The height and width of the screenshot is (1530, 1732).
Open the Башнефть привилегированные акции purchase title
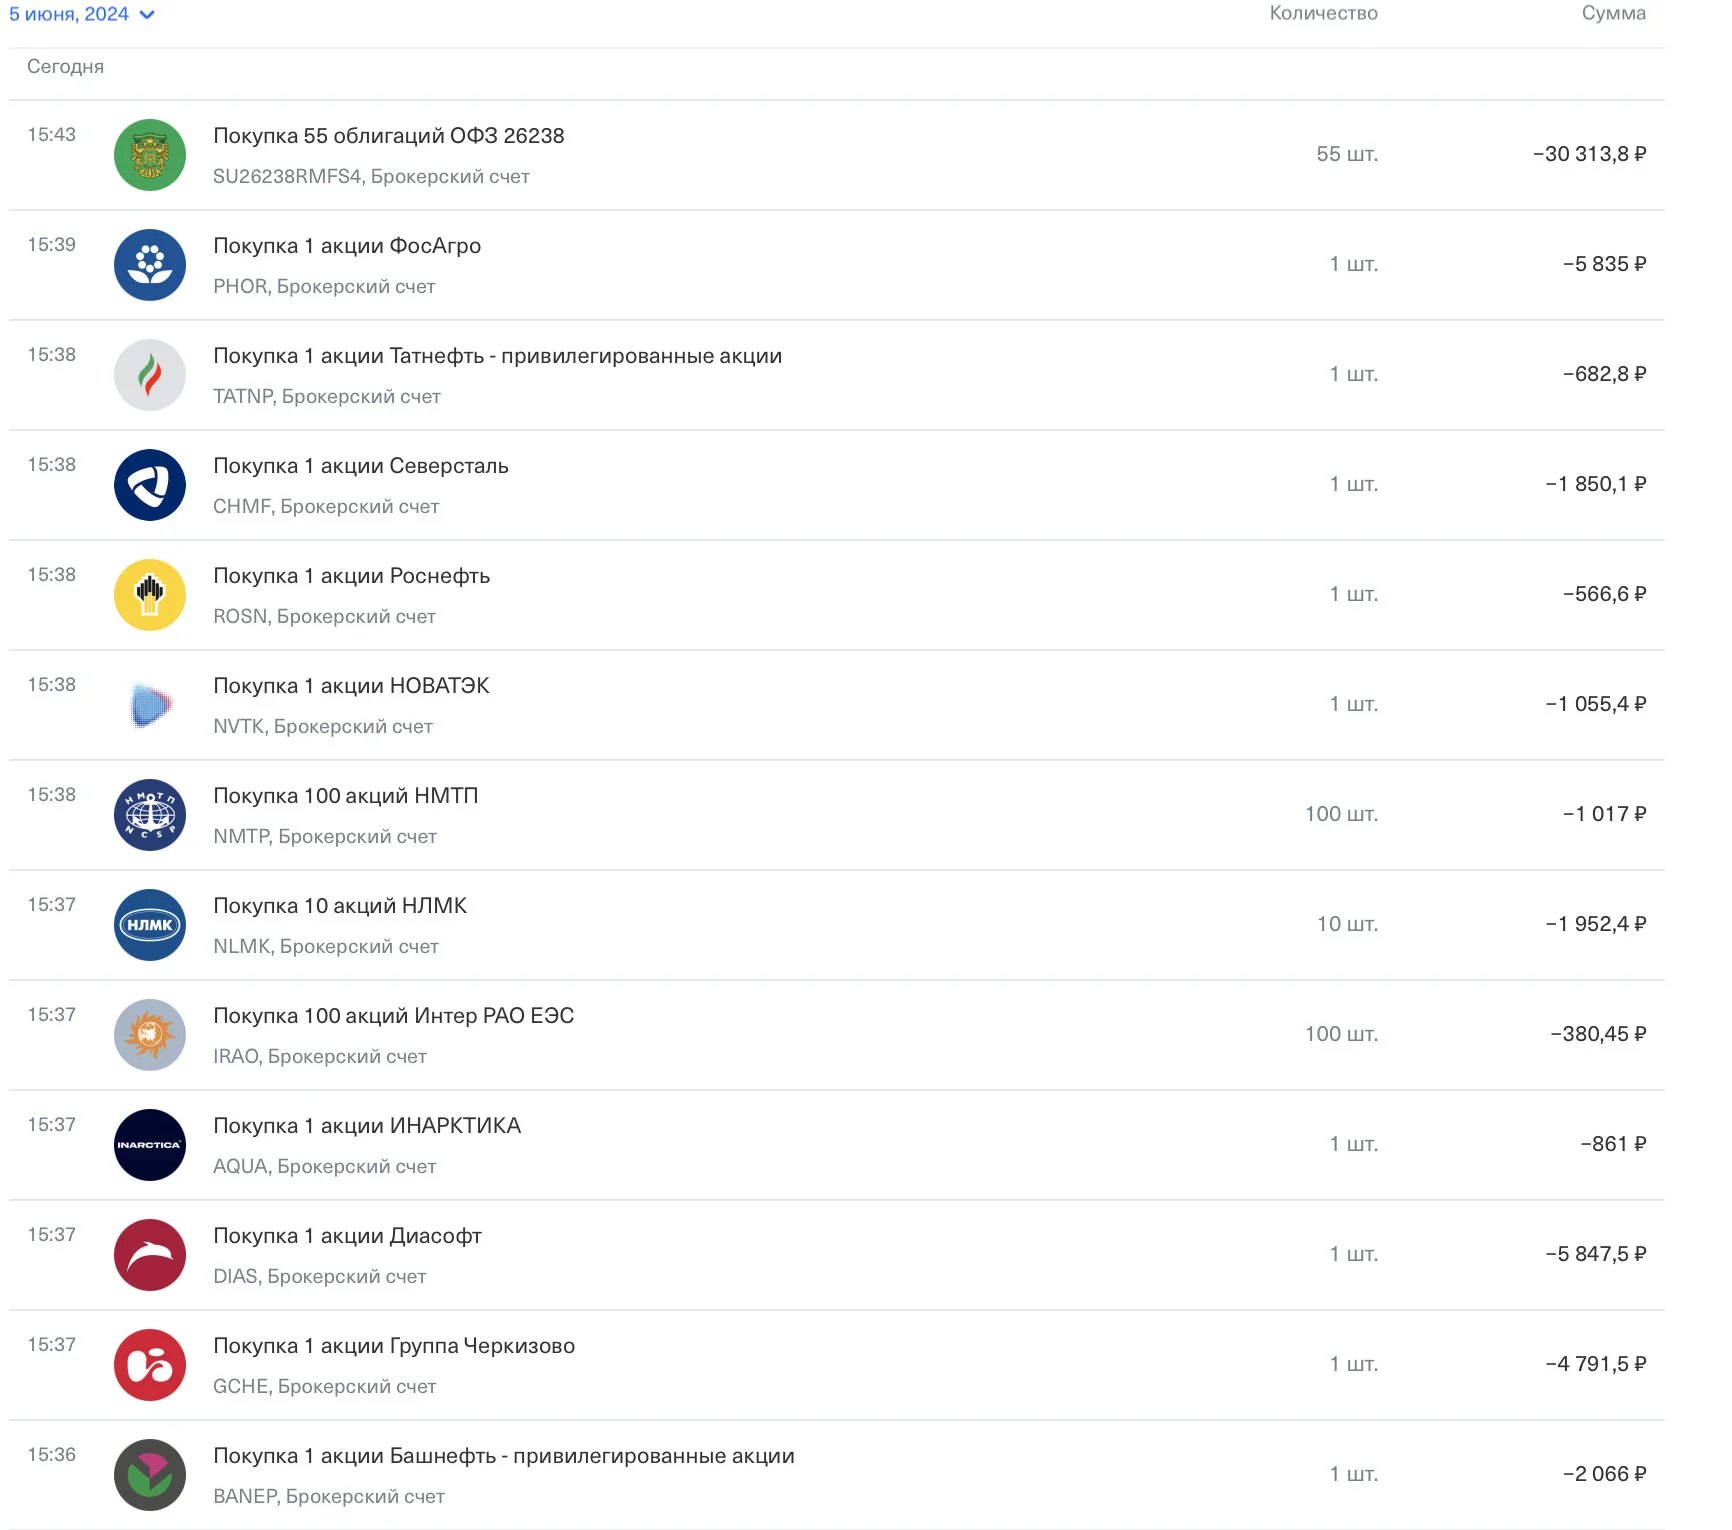coord(504,1456)
